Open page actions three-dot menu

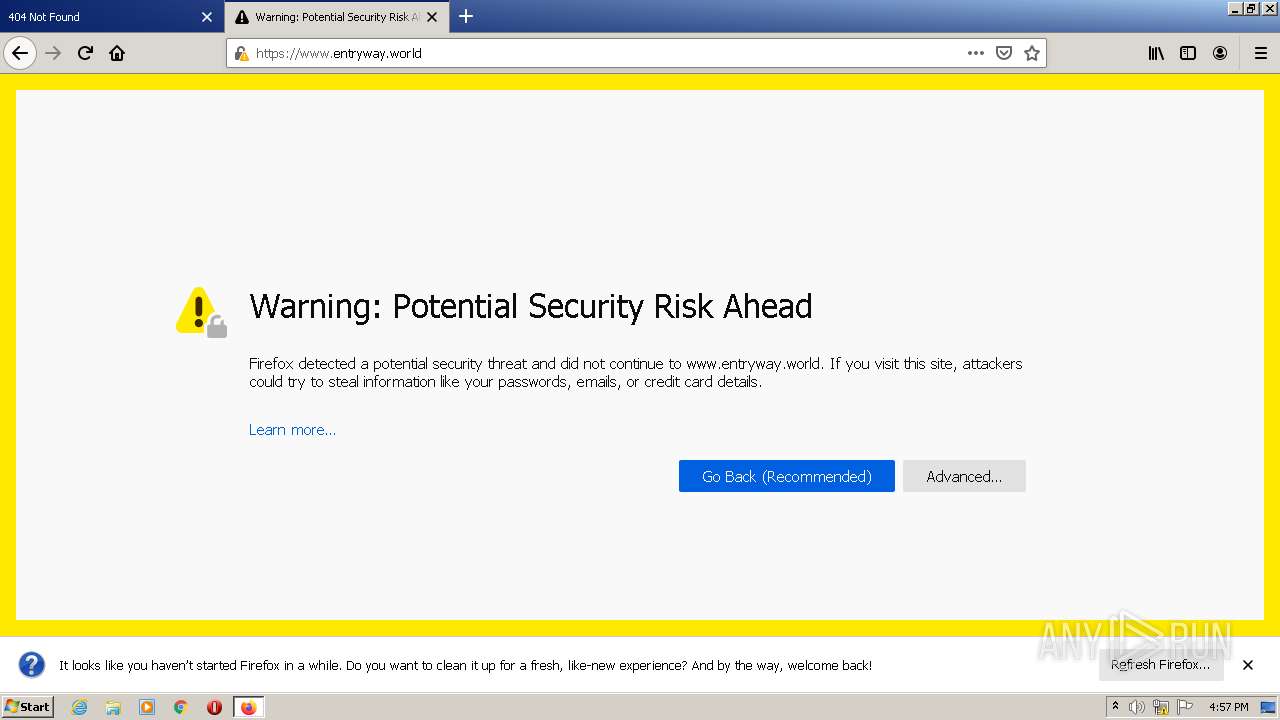tap(976, 53)
